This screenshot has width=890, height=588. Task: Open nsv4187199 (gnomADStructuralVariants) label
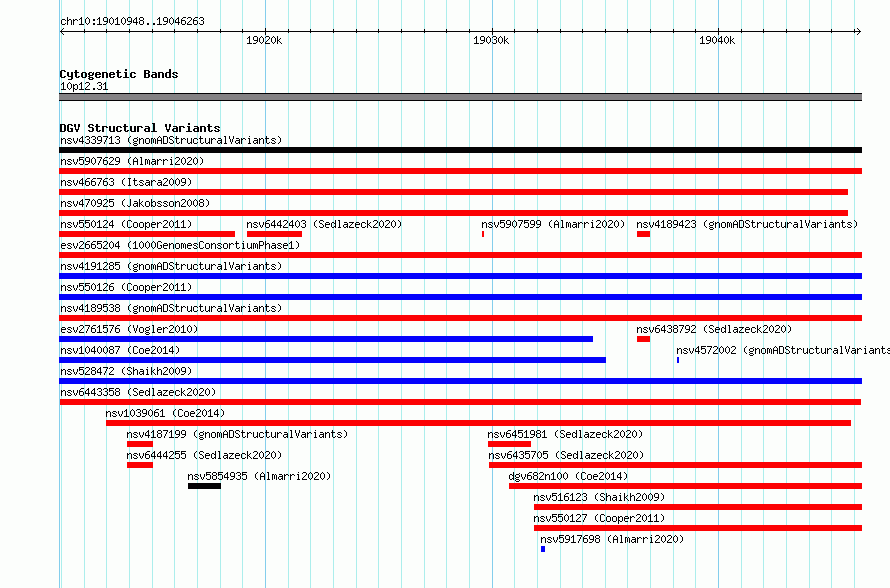(237, 434)
